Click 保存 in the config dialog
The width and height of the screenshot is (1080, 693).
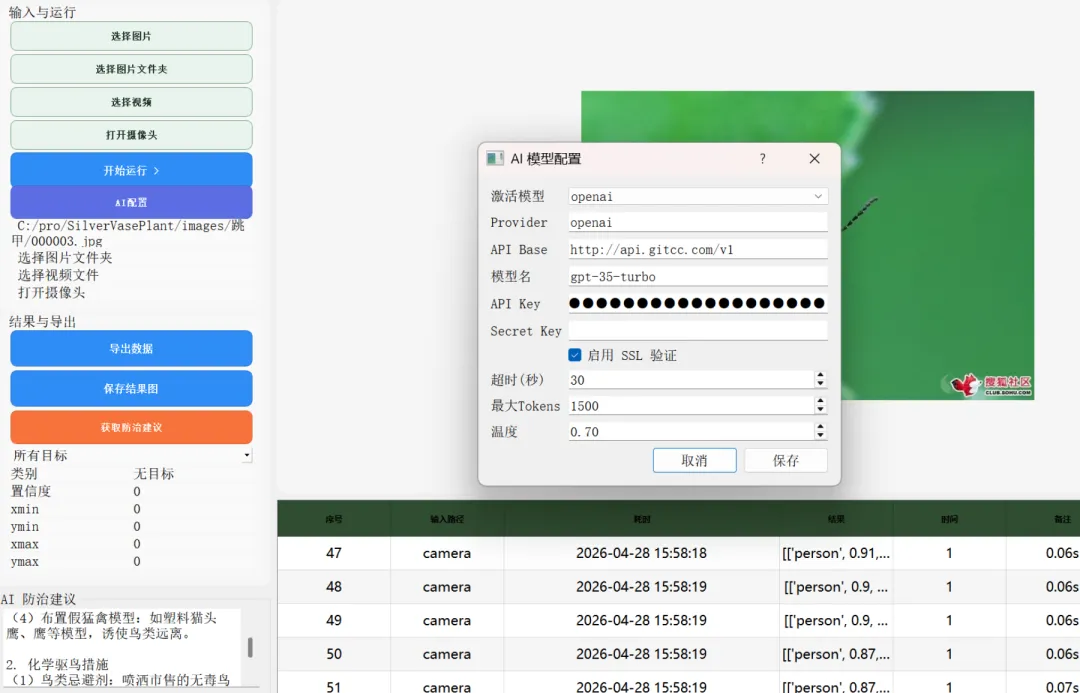[x=786, y=460]
